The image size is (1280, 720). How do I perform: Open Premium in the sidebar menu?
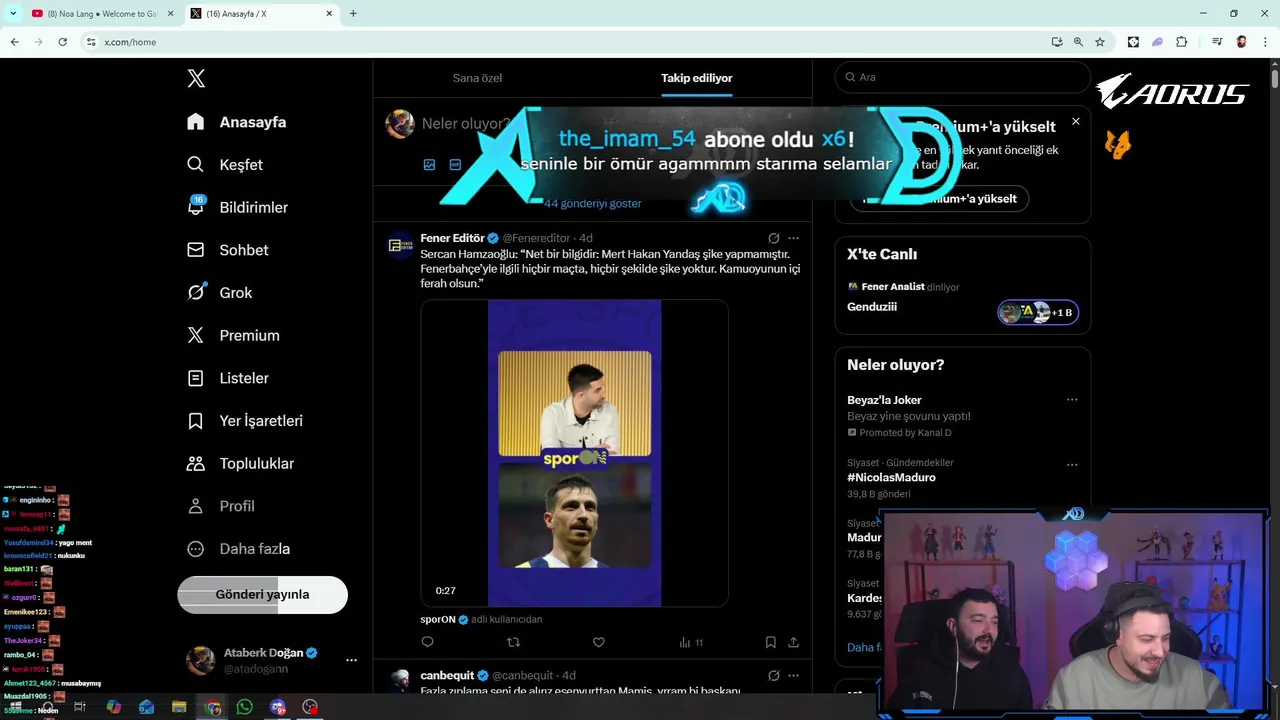(234, 335)
